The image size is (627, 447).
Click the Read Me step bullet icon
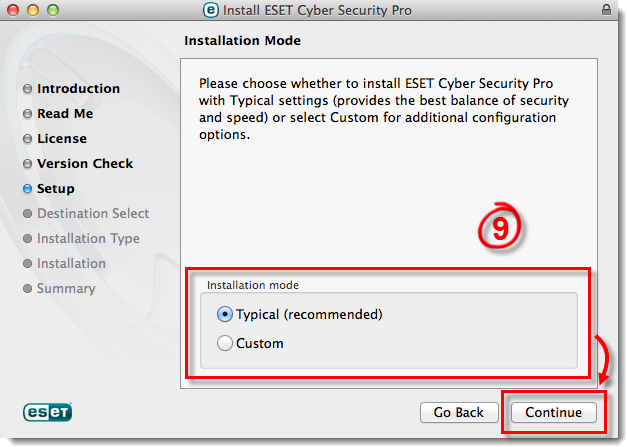(27, 114)
